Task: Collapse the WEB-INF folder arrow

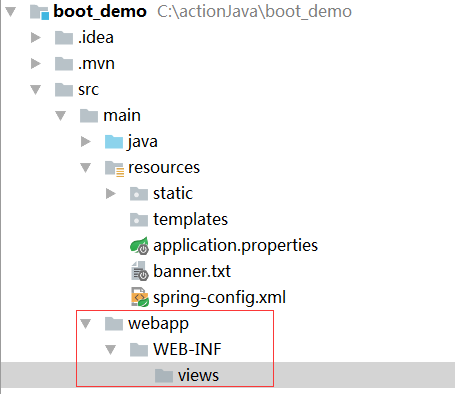Action: point(111,350)
